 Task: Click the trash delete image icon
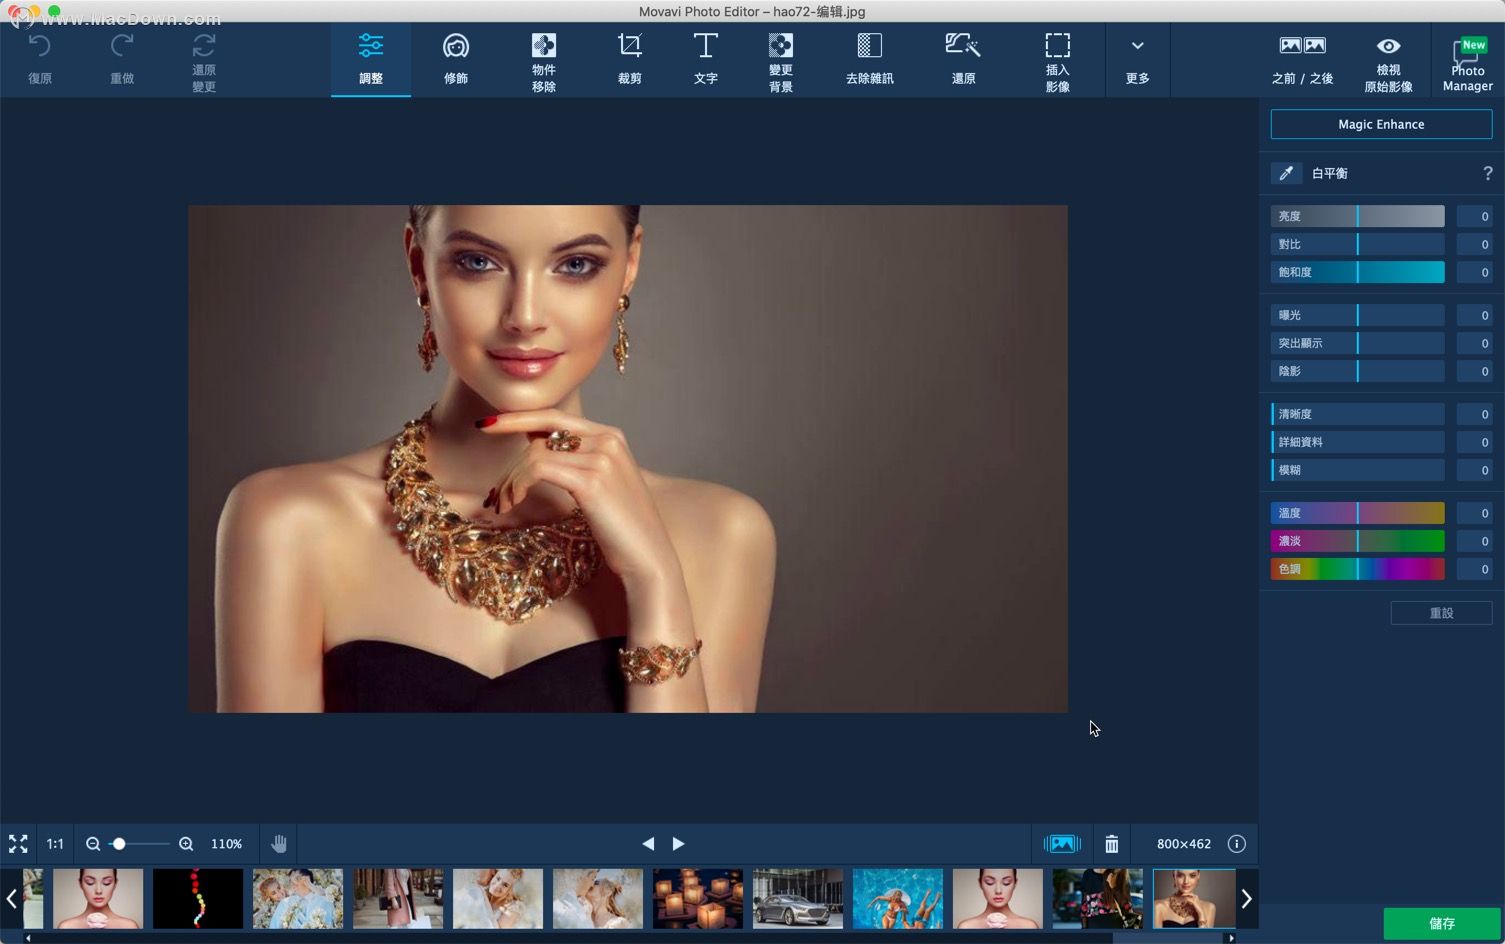point(1111,844)
